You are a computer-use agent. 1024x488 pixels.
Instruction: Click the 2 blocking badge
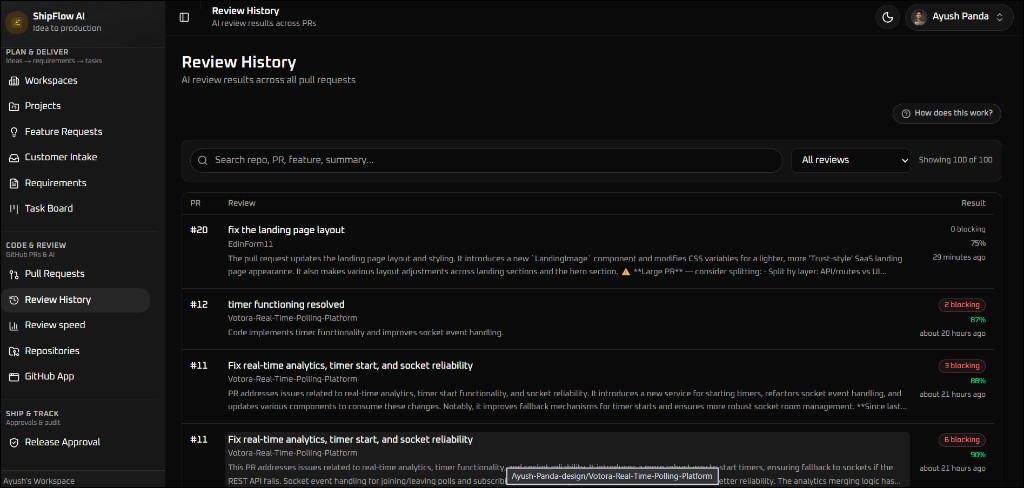pyautogui.click(x=962, y=305)
